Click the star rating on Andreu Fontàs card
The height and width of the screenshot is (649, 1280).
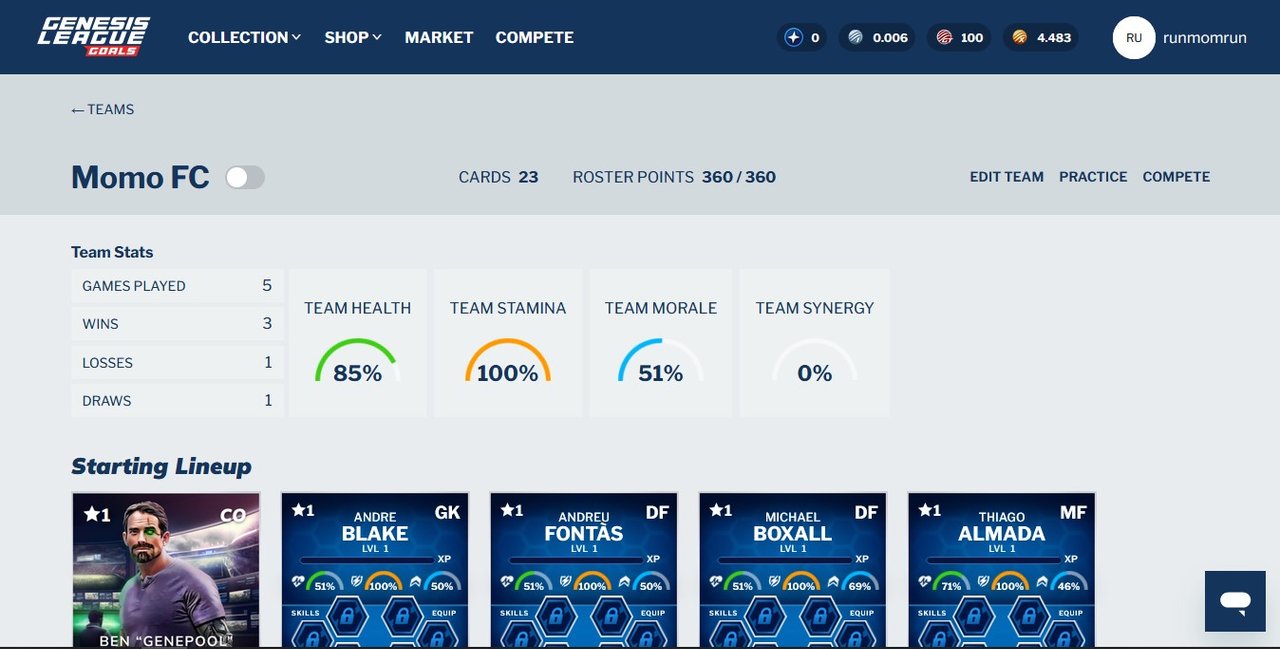(x=512, y=510)
